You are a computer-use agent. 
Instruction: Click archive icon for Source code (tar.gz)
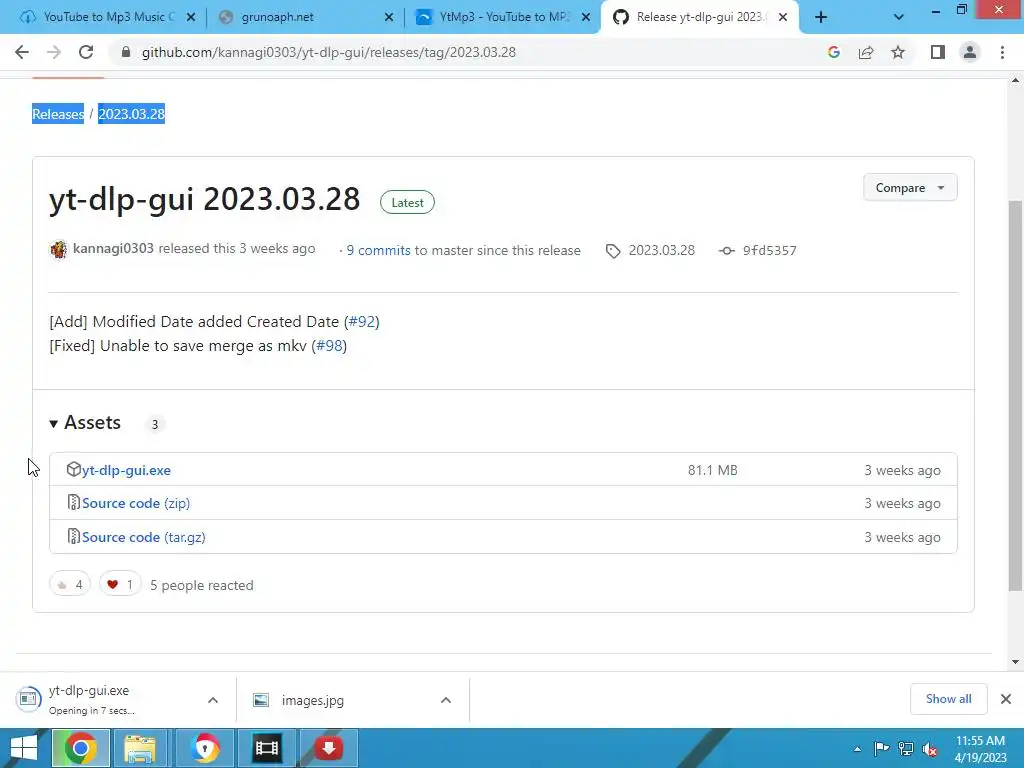(x=74, y=536)
